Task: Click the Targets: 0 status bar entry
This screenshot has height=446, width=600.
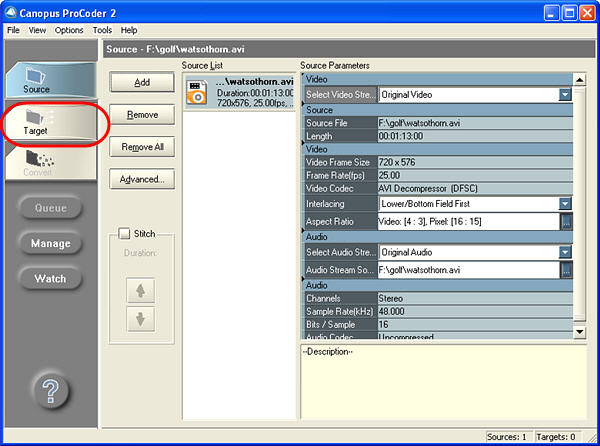Action: (556, 437)
